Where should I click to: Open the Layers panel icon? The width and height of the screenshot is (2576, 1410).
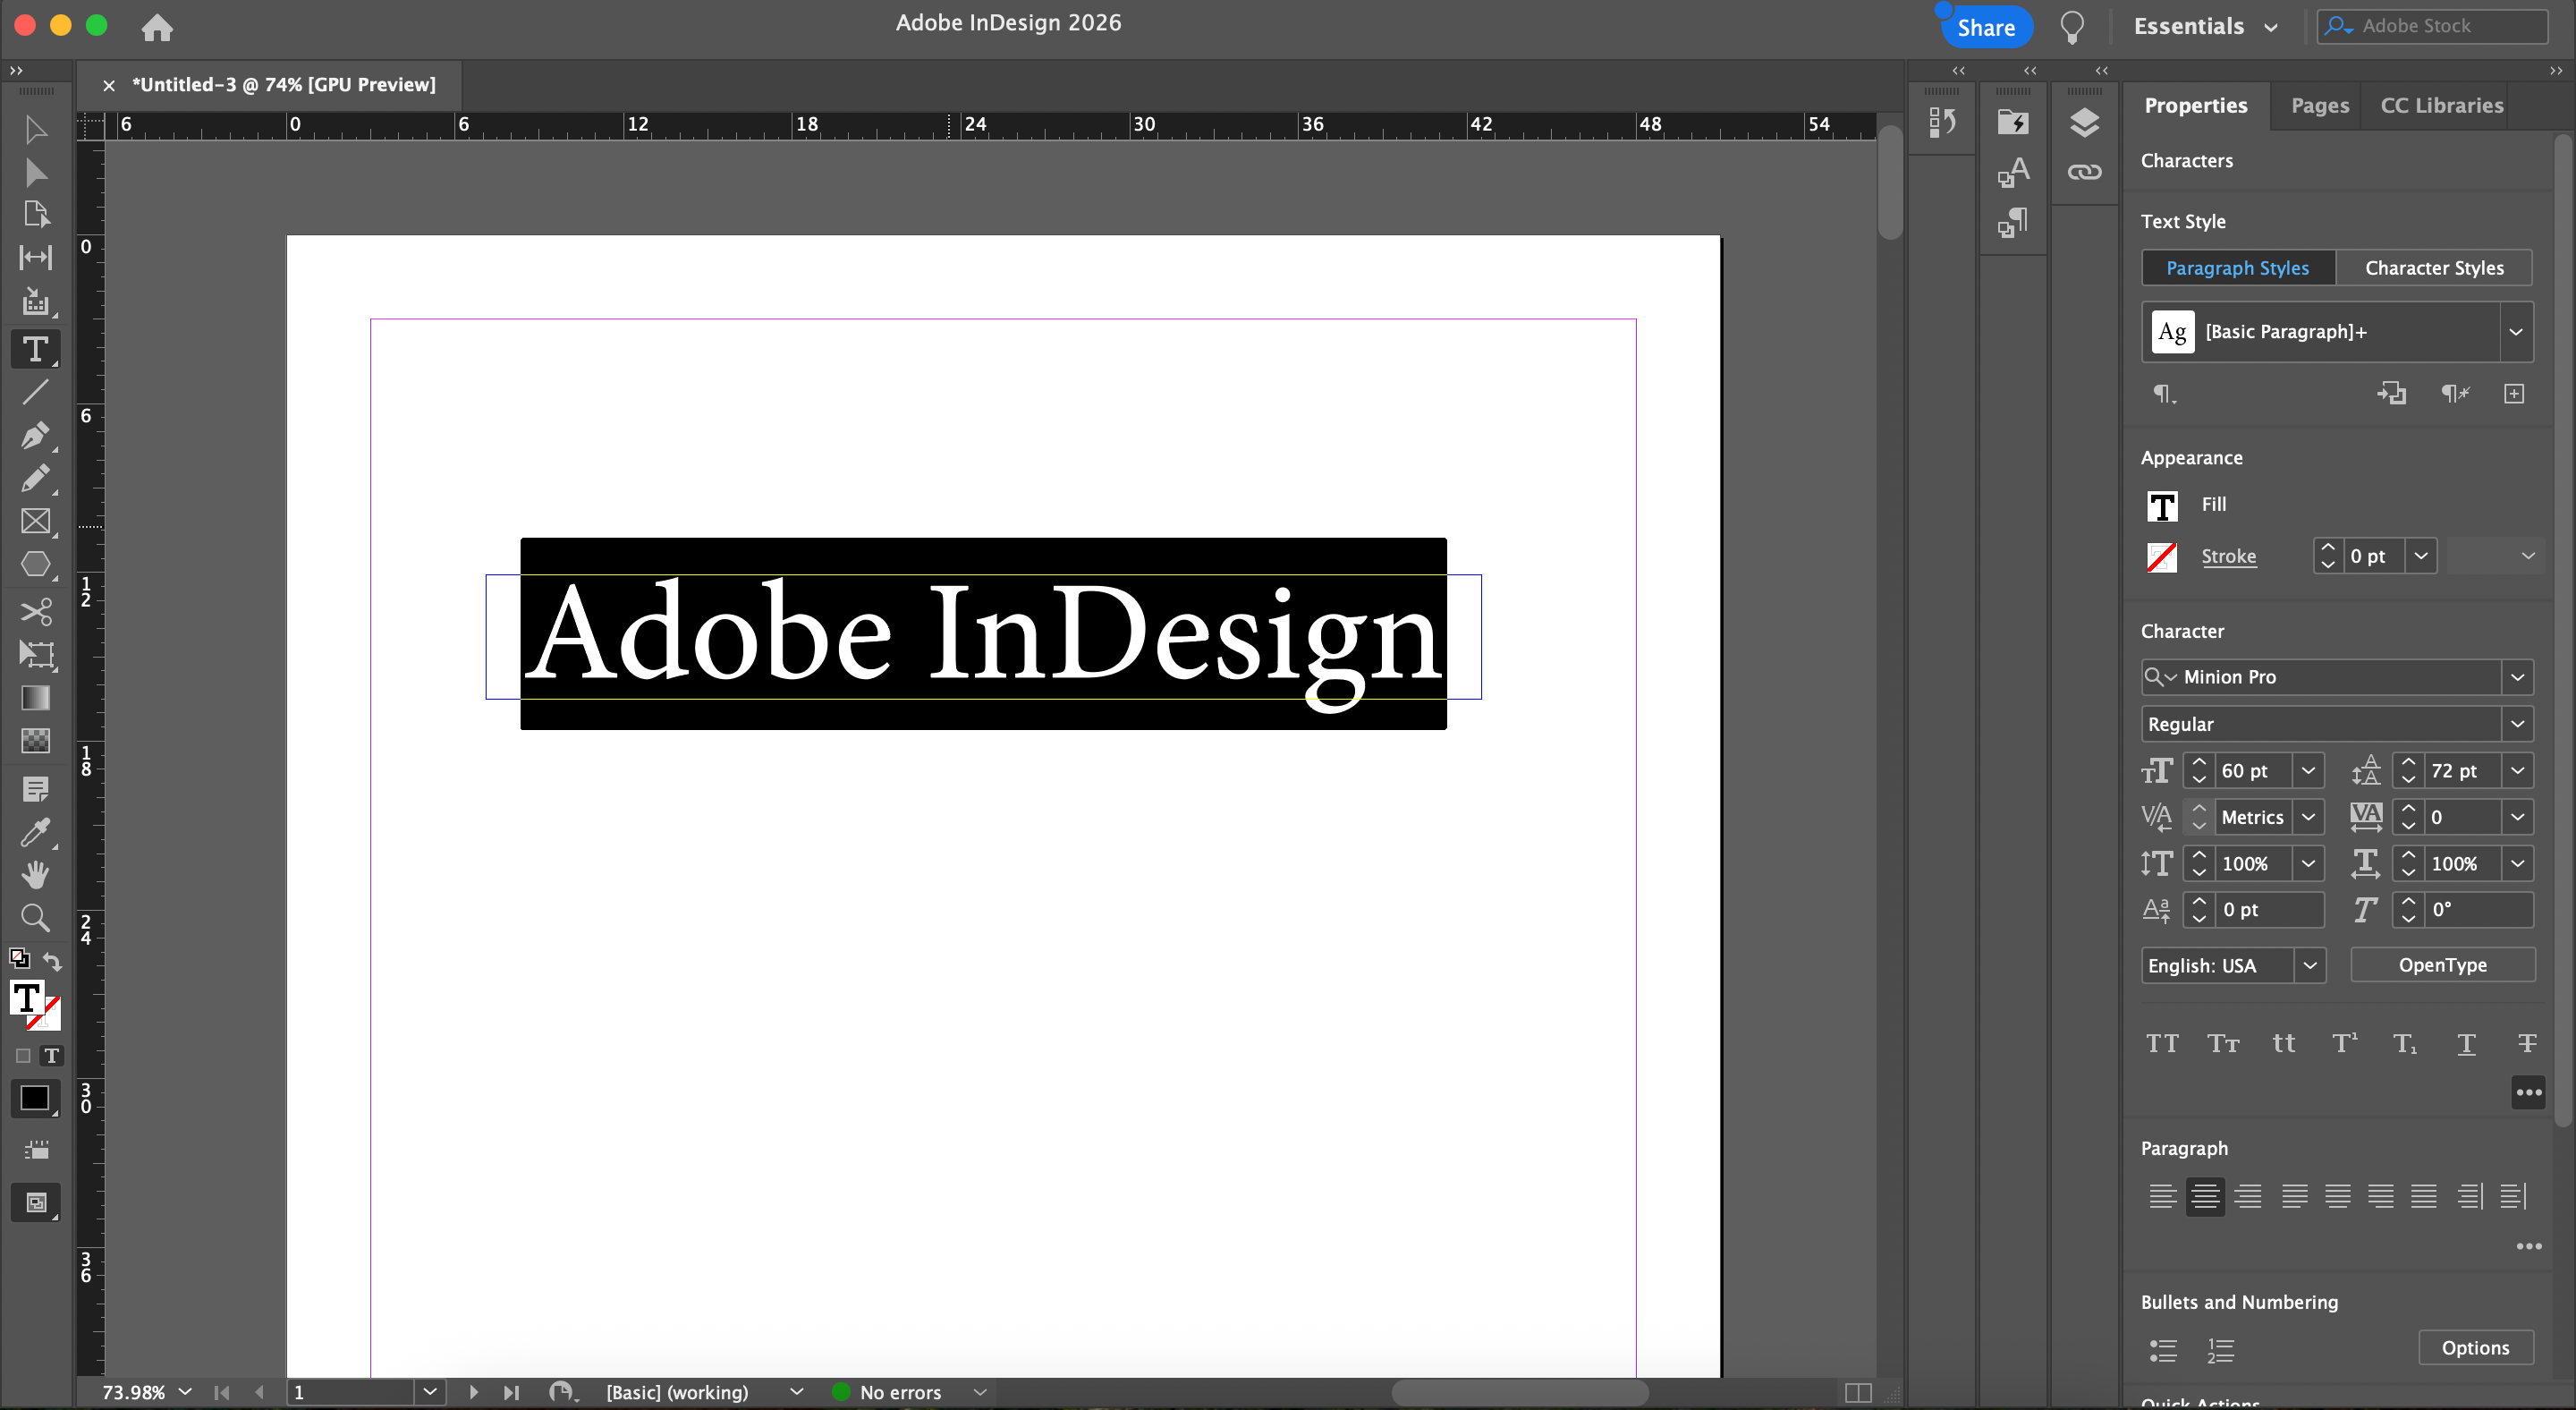[x=2084, y=123]
